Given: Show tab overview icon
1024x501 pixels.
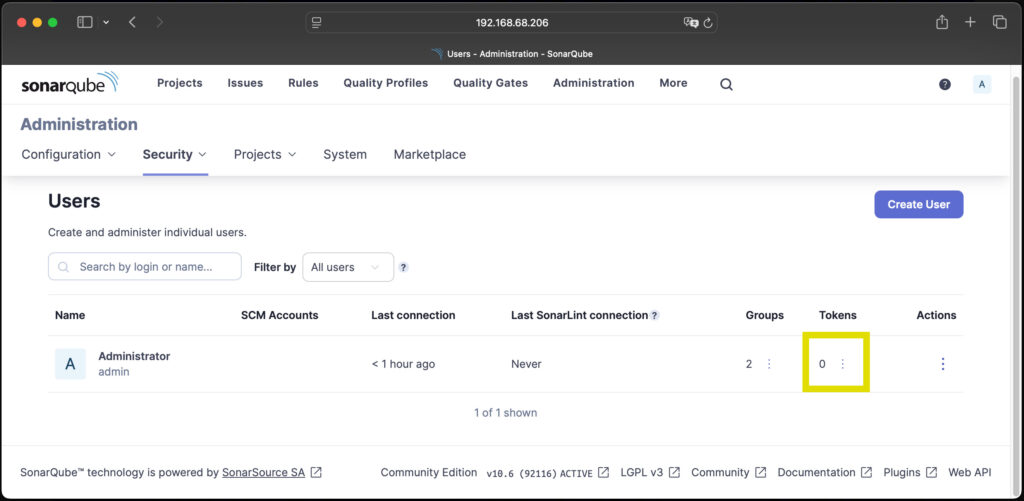Looking at the screenshot, I should [x=1000, y=22].
